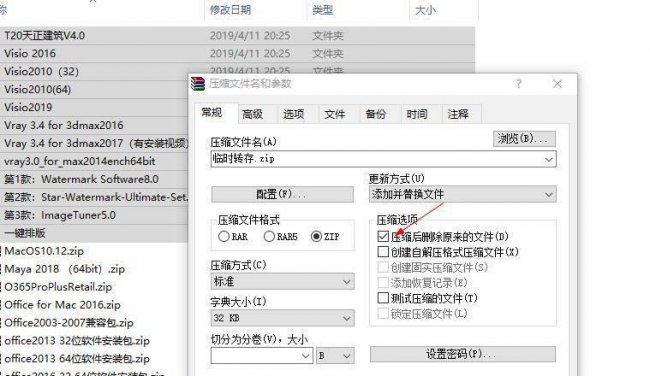This screenshot has height=376, width=650.
Task: Select the 注释 tab
Action: point(458,114)
